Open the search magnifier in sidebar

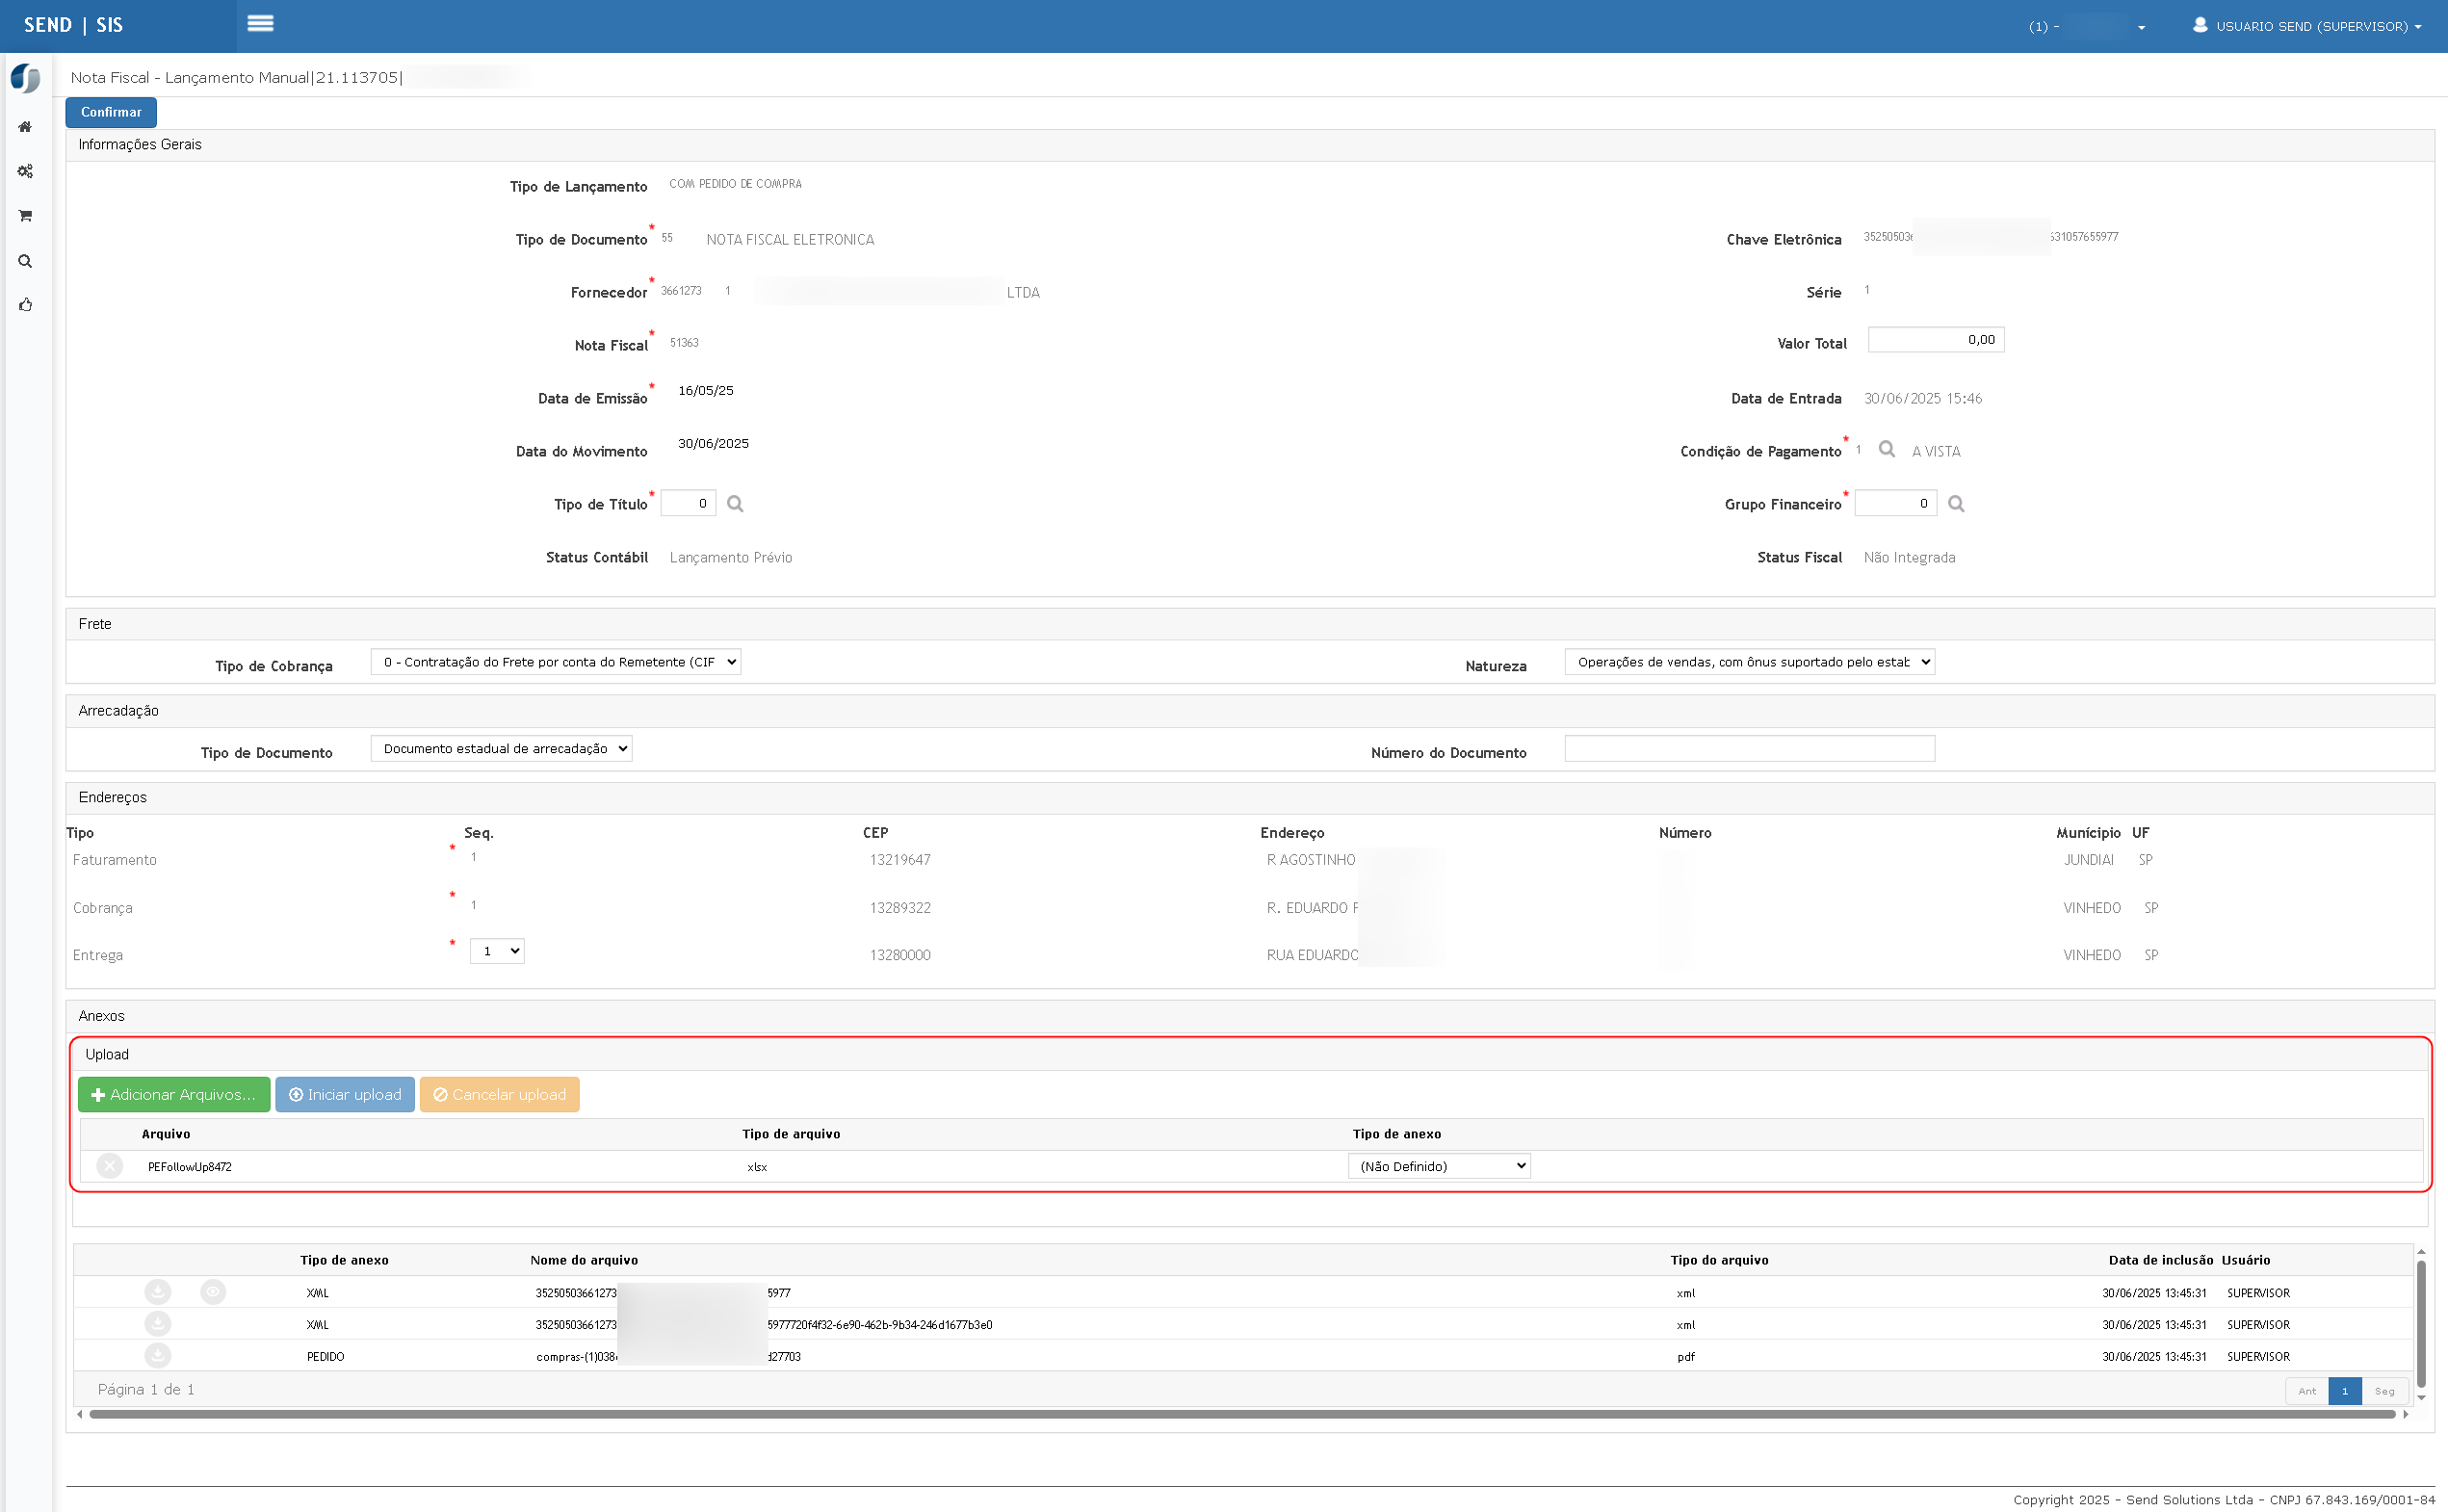point(25,261)
